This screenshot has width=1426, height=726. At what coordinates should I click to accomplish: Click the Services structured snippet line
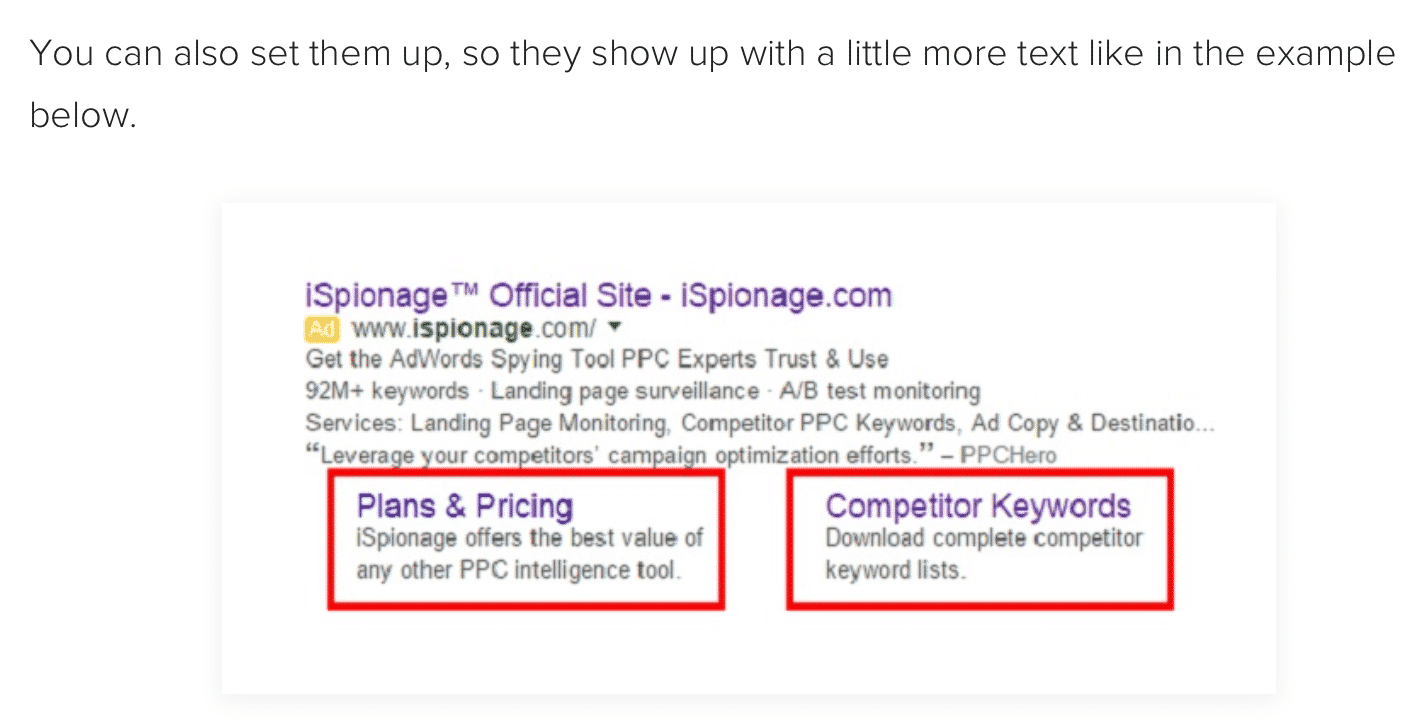click(759, 423)
